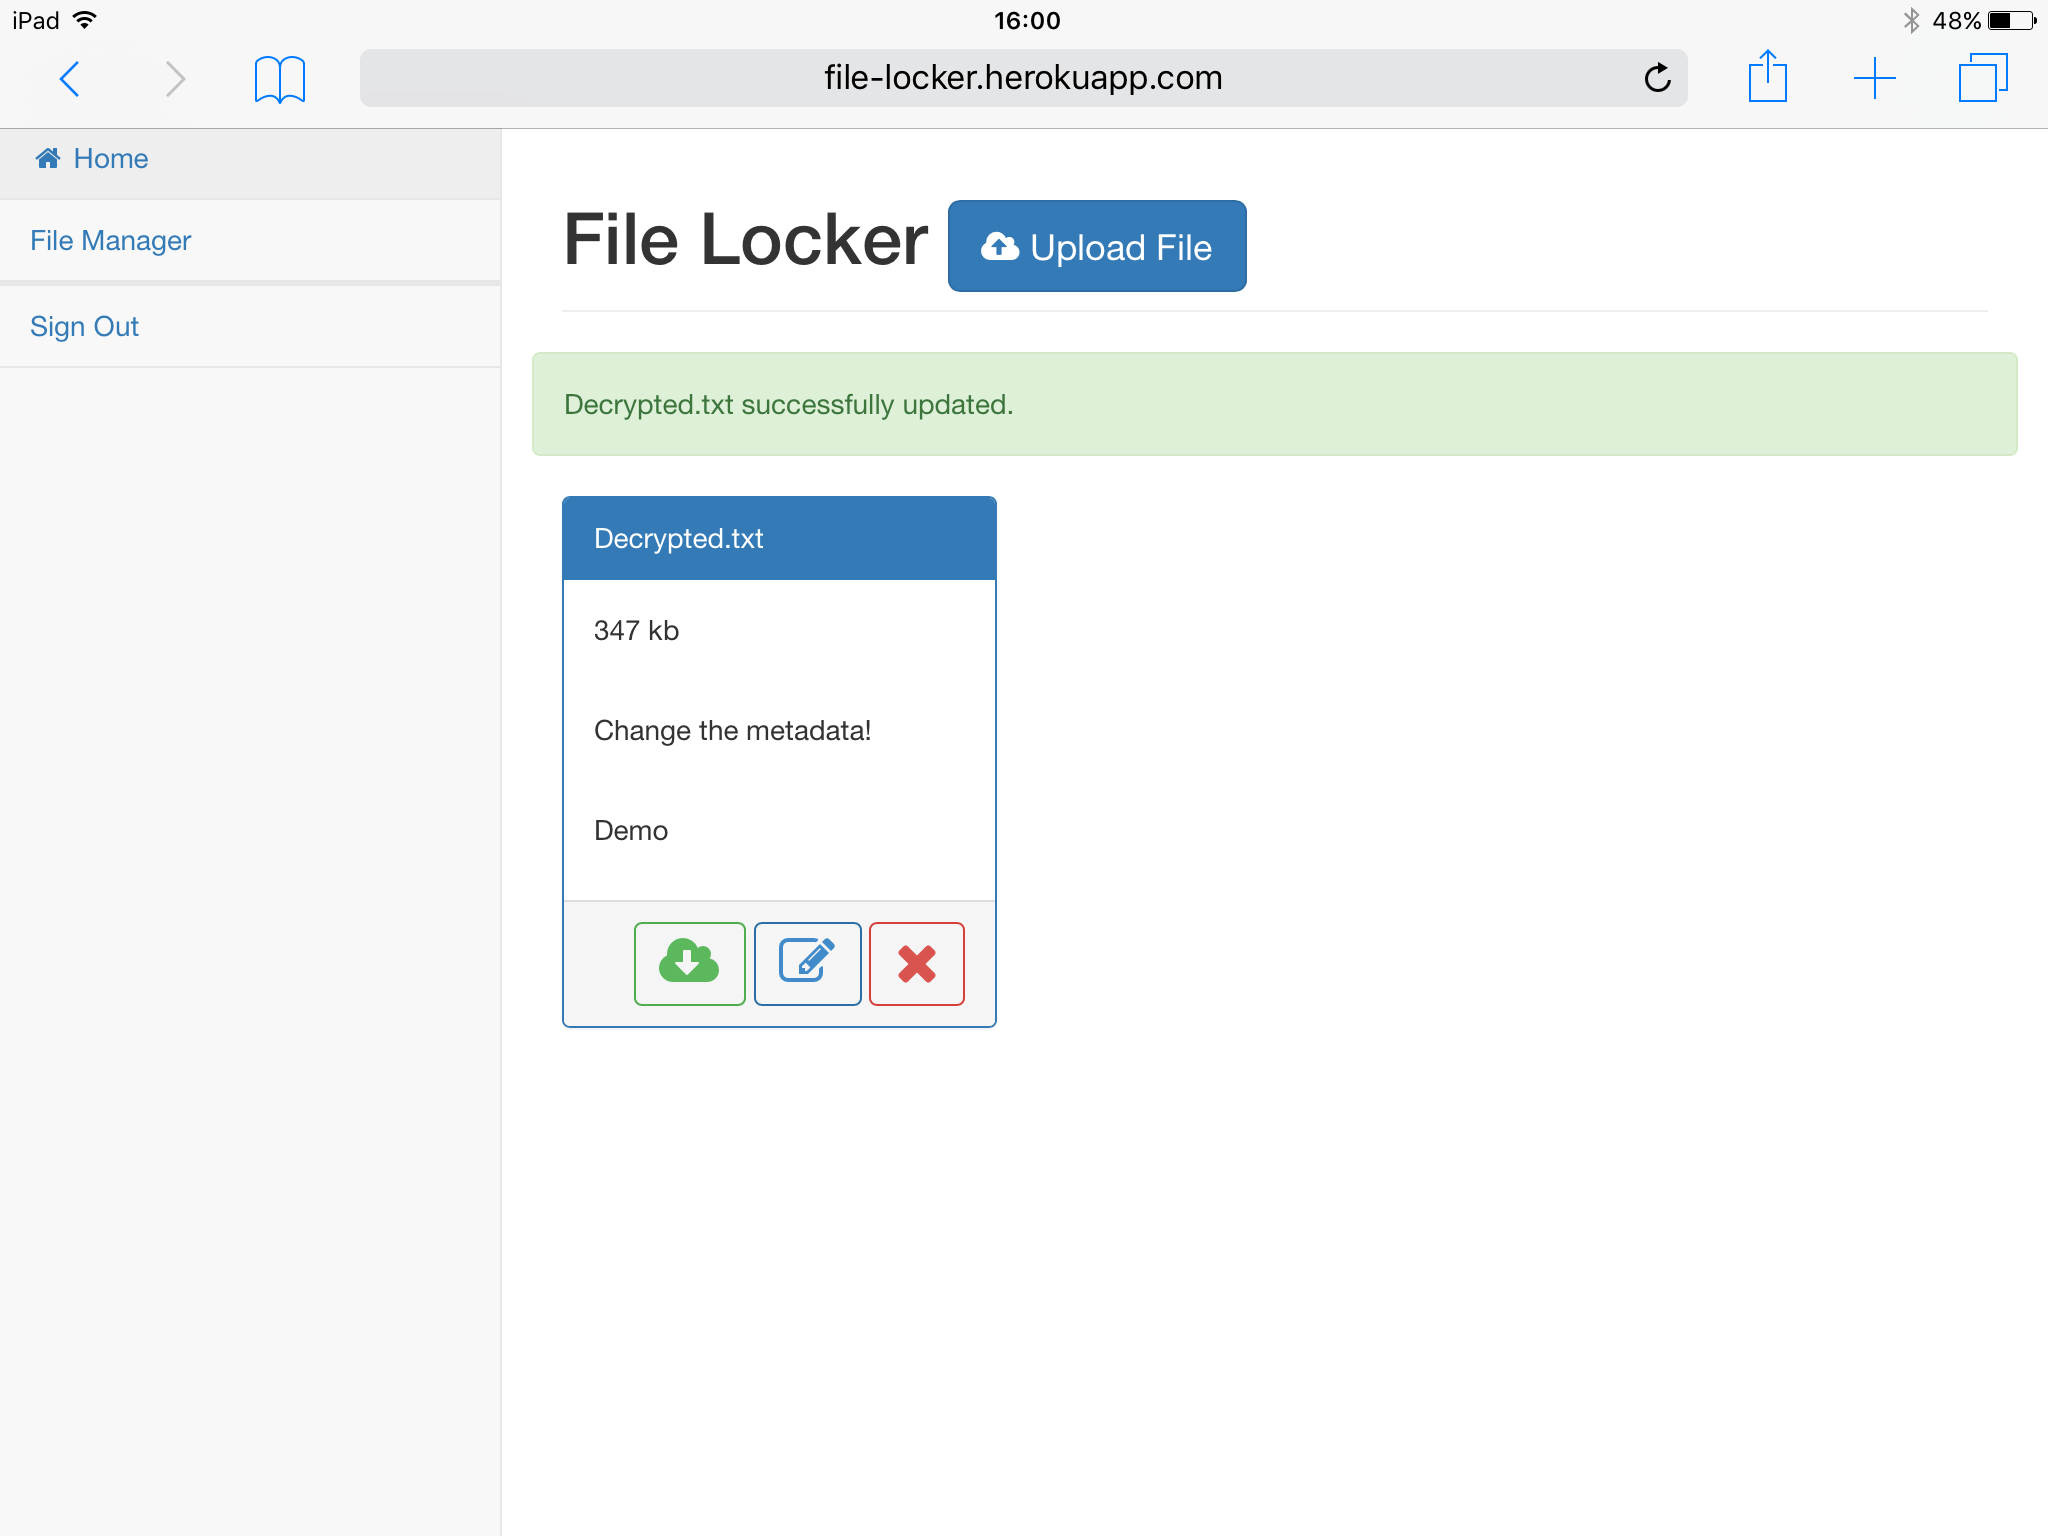This screenshot has width=2048, height=1536.
Task: Show all open tabs icon
Action: coord(1982,78)
